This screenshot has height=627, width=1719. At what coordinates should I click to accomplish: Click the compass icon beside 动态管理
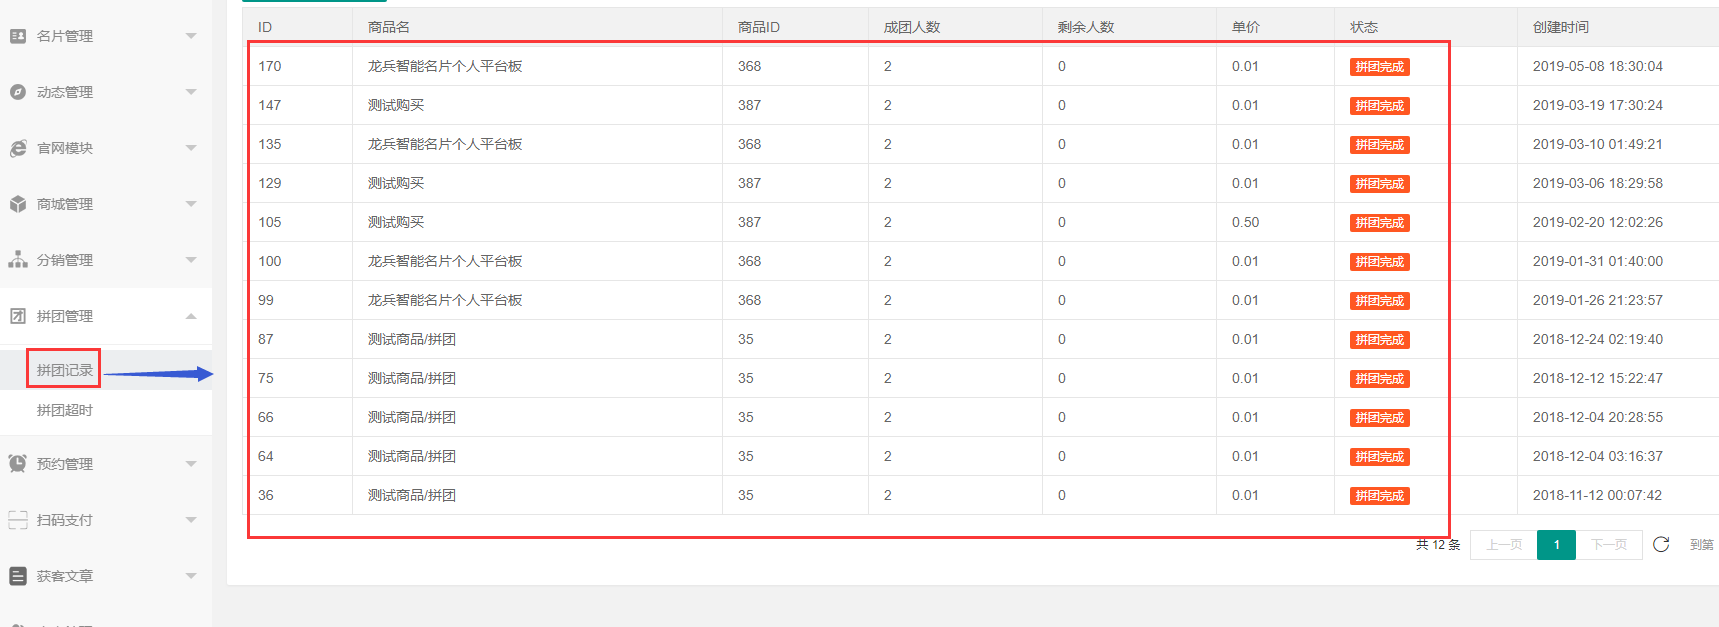pos(18,92)
